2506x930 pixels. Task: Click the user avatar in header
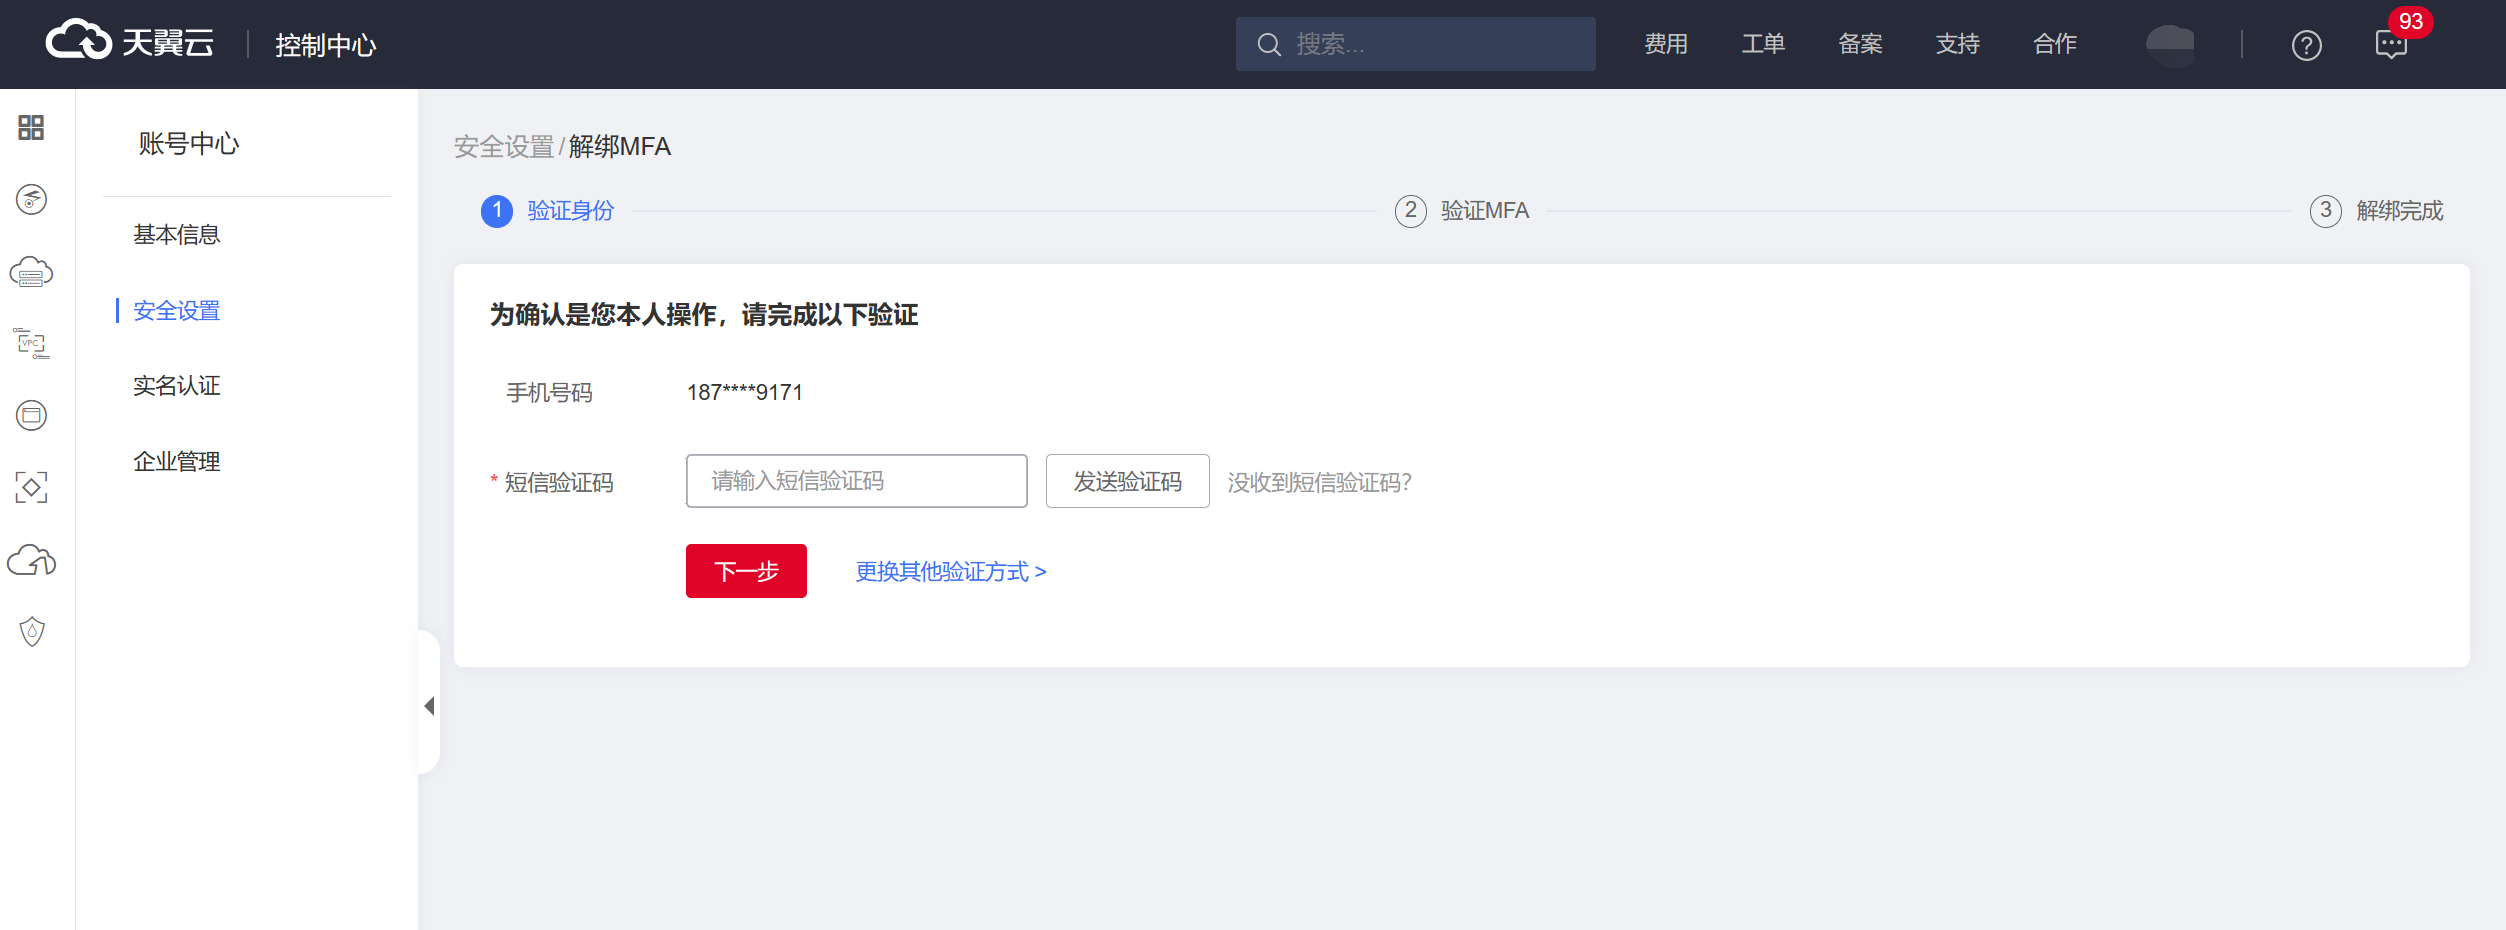2170,44
